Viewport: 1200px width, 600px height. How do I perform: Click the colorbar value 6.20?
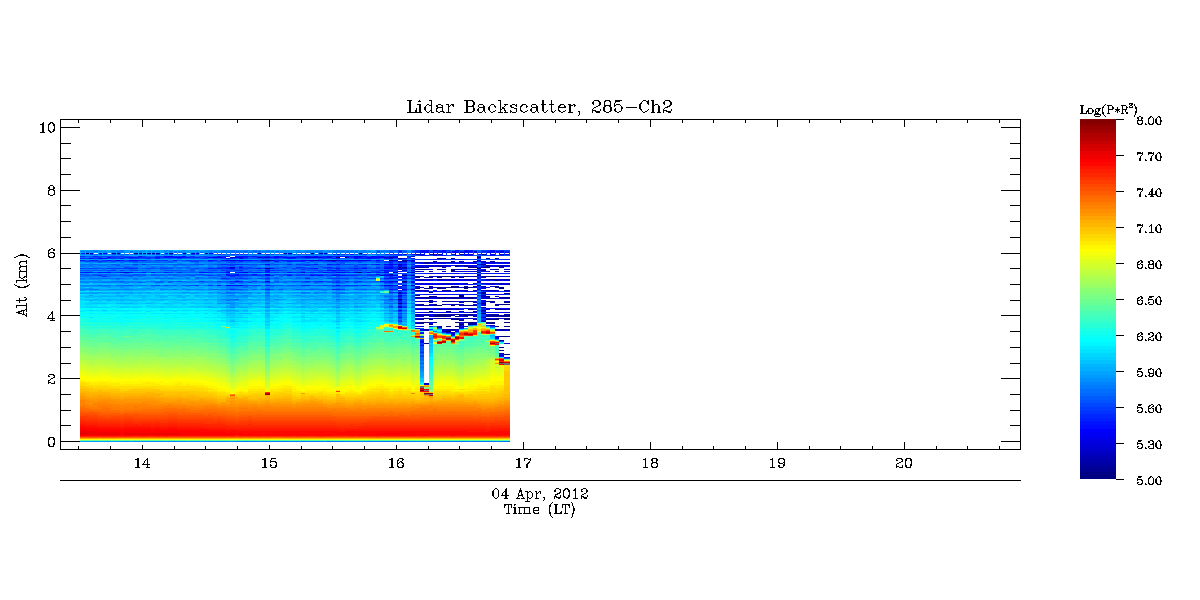point(1149,337)
